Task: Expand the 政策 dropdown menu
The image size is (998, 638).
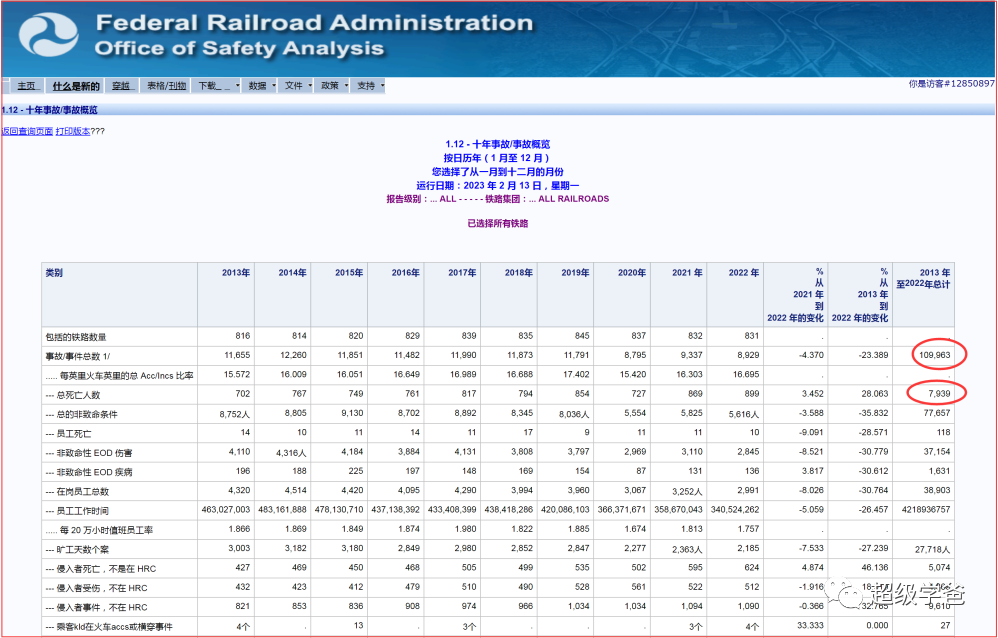Action: pyautogui.click(x=332, y=85)
